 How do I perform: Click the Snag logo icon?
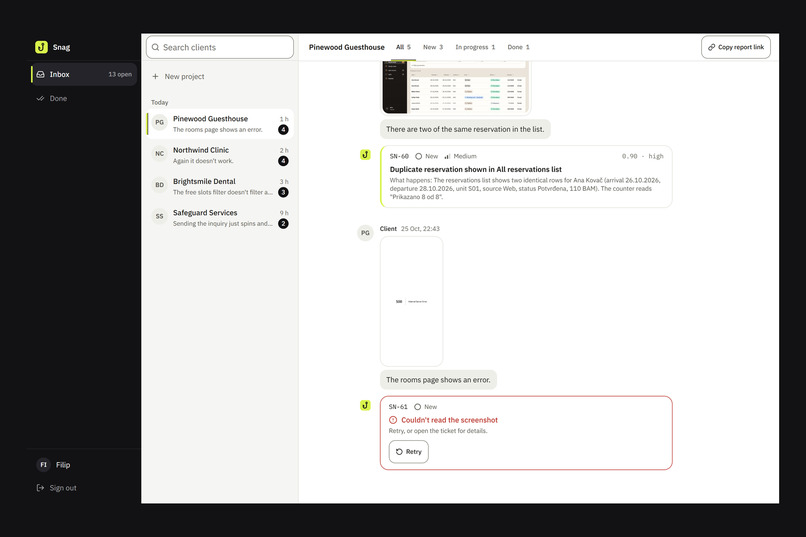point(41,47)
